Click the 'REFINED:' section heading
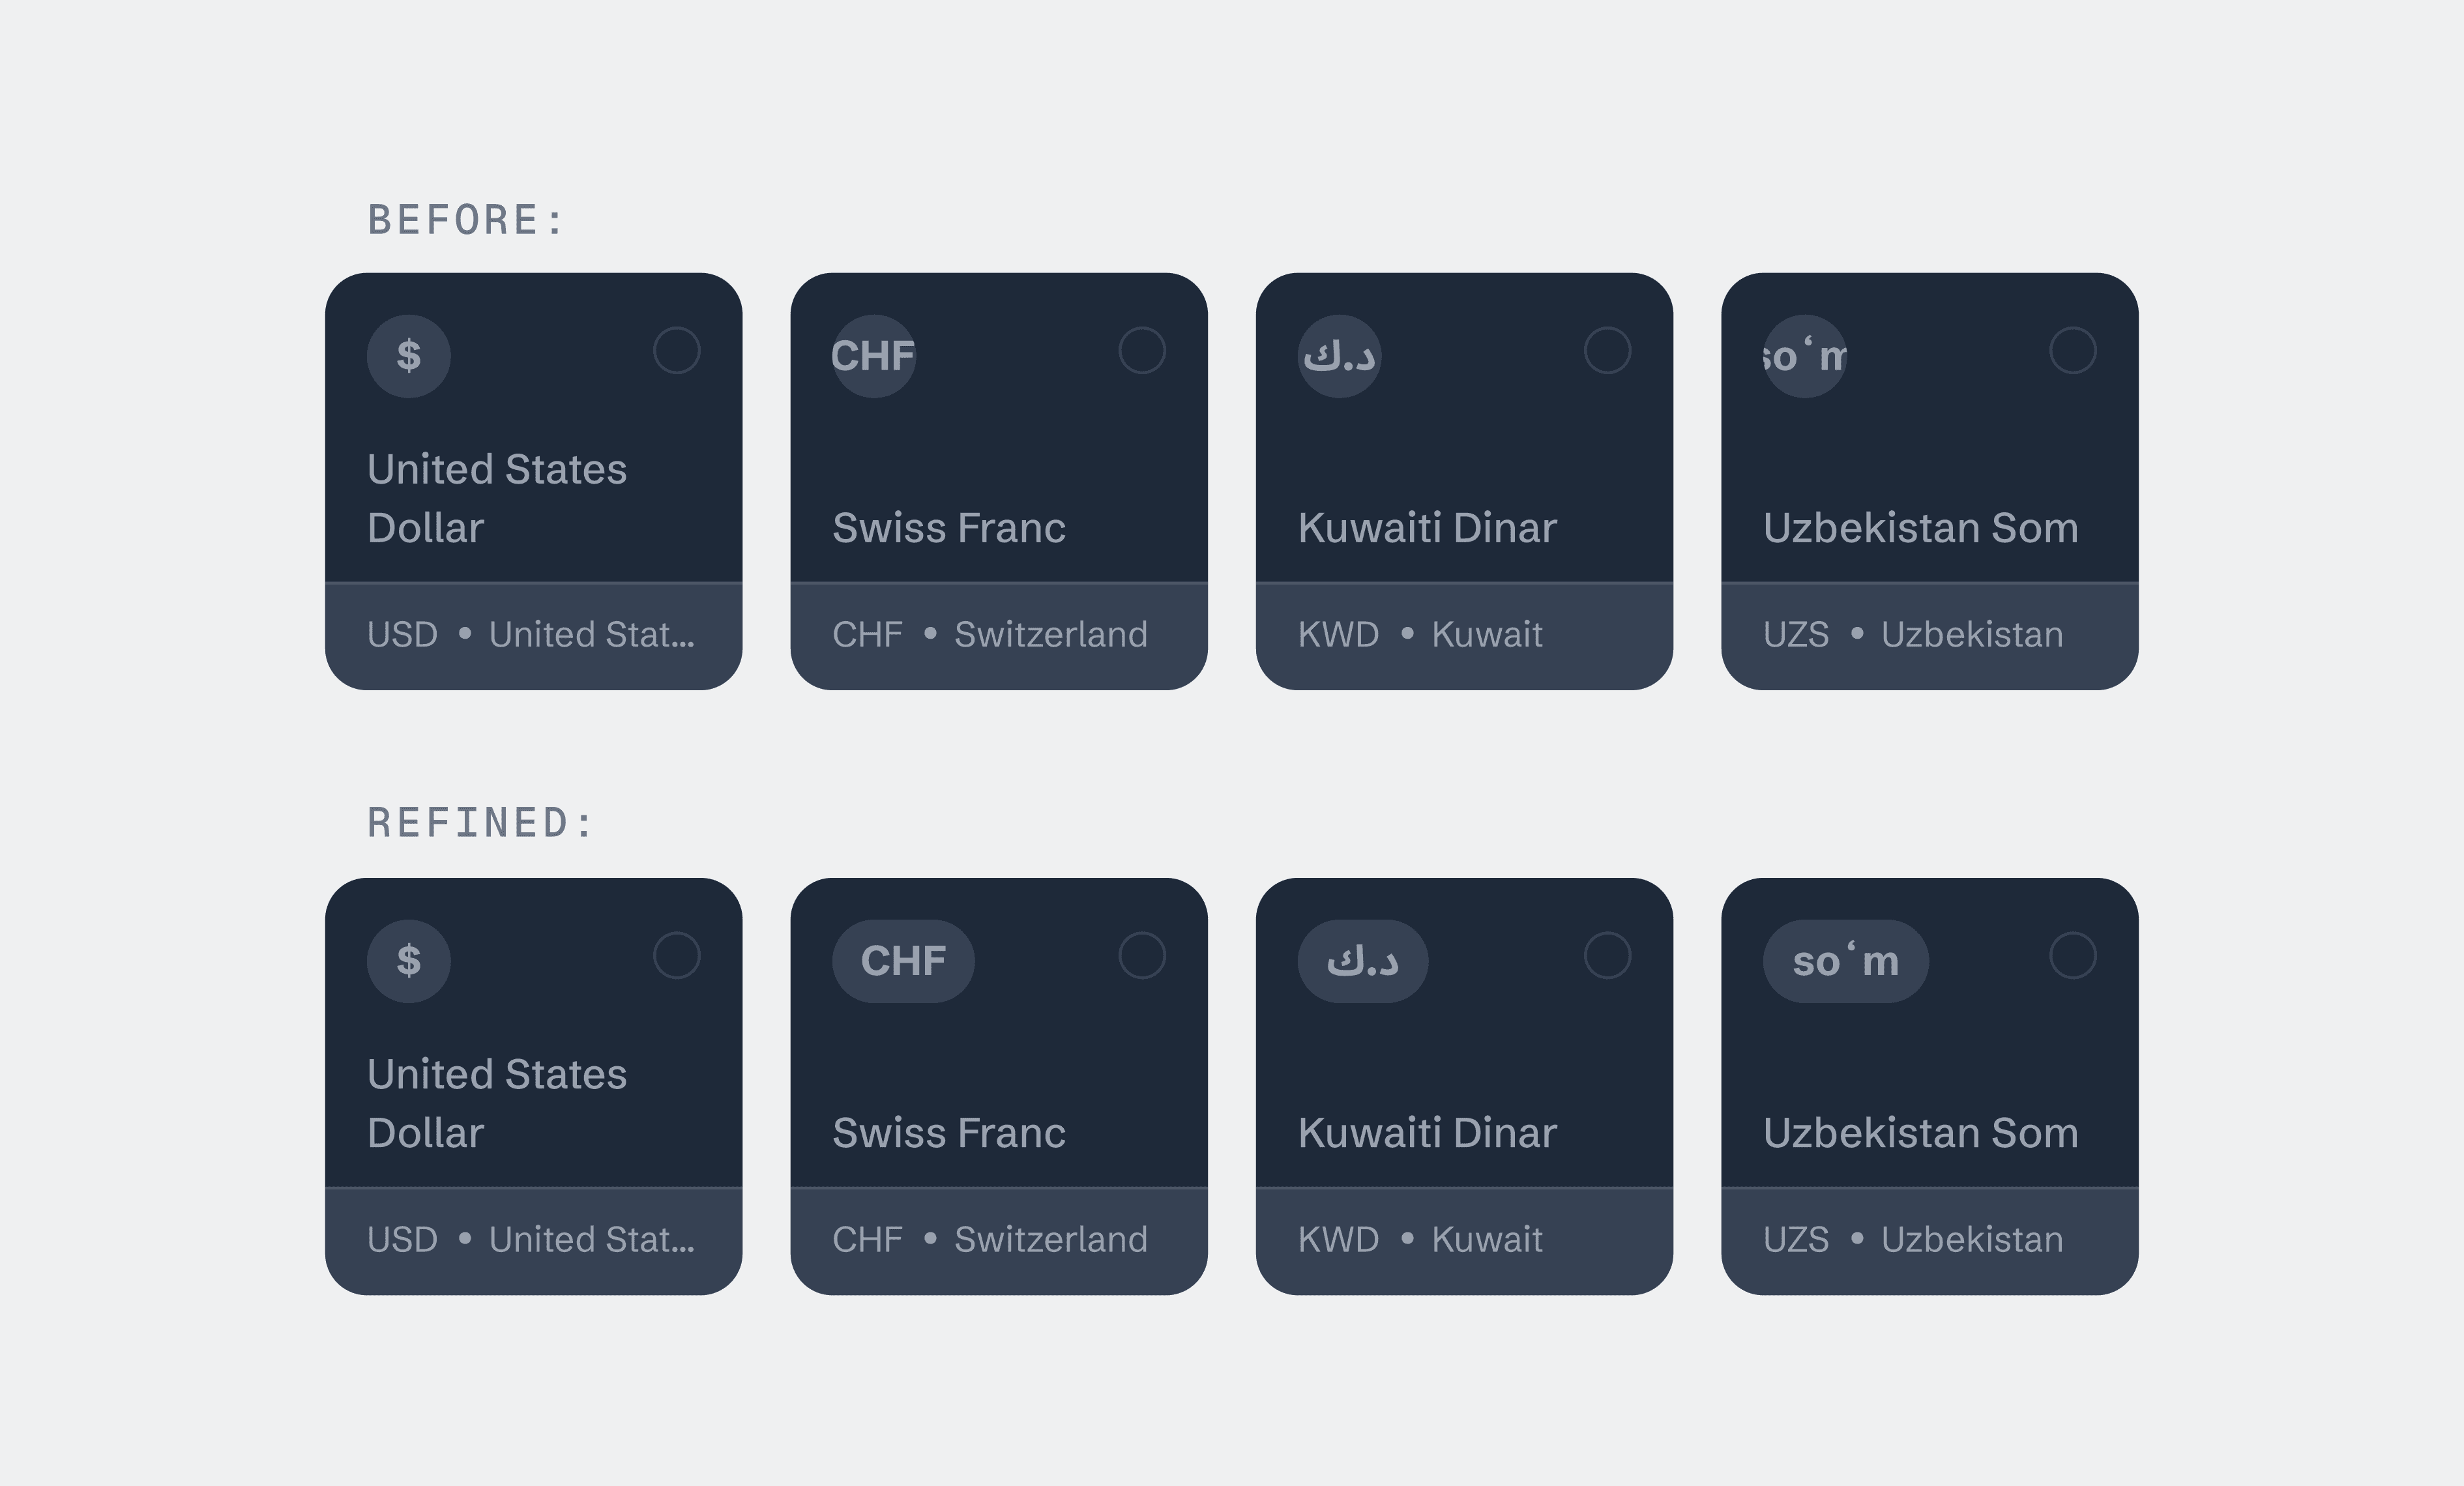 coord(481,823)
